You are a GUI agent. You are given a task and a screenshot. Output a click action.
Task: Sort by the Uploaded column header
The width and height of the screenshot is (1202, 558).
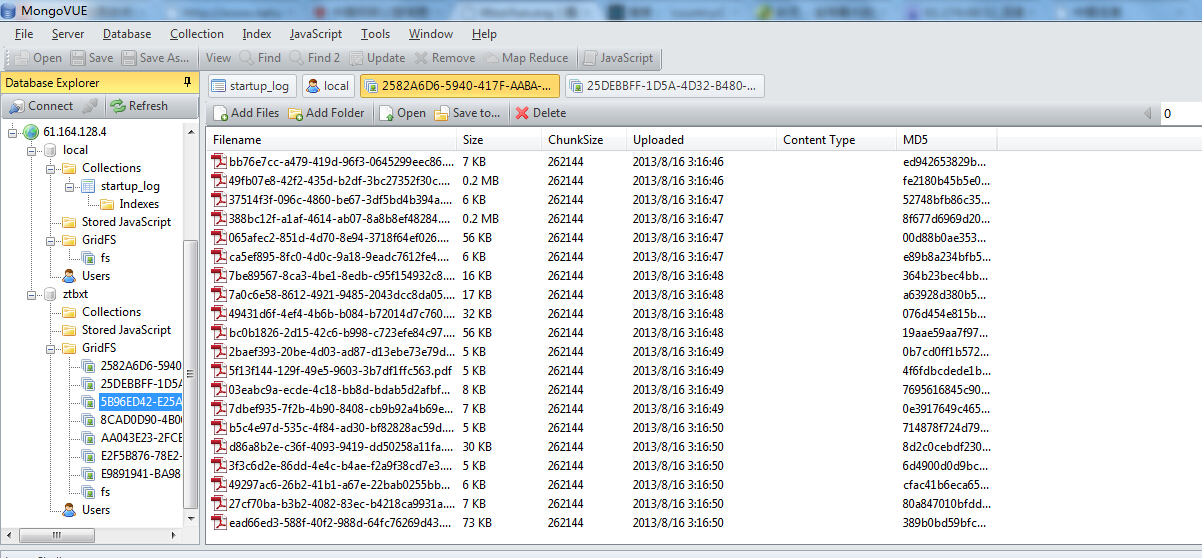(702, 140)
